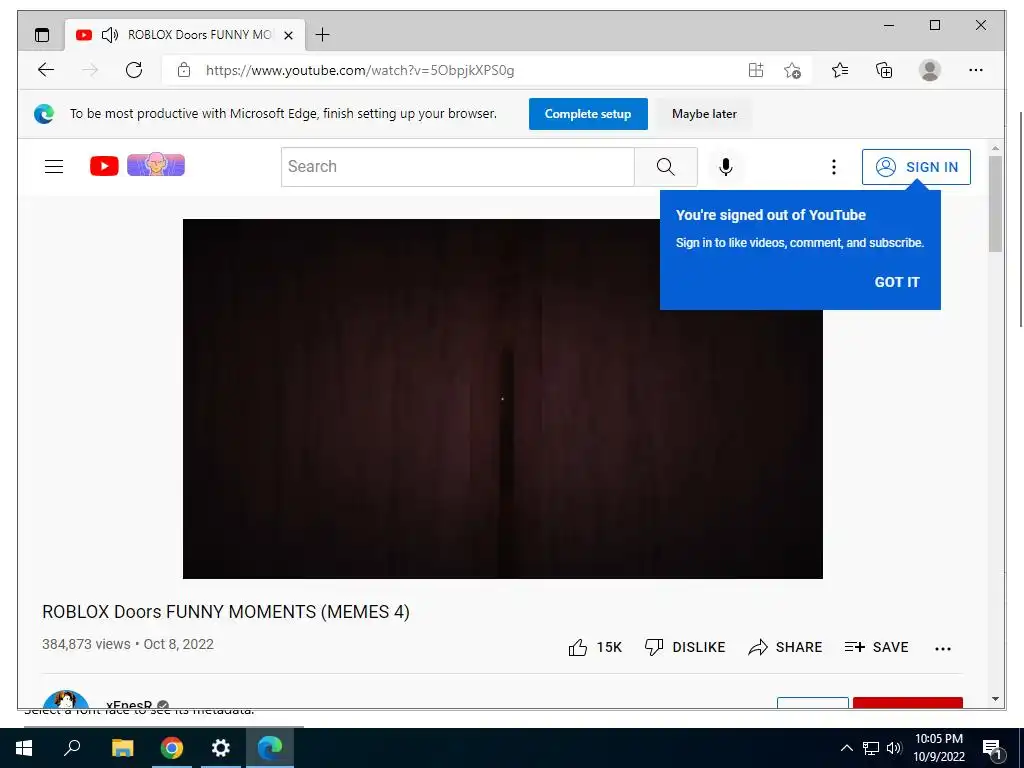
Task: View site info via the lock icon
Action: pyautogui.click(x=184, y=70)
